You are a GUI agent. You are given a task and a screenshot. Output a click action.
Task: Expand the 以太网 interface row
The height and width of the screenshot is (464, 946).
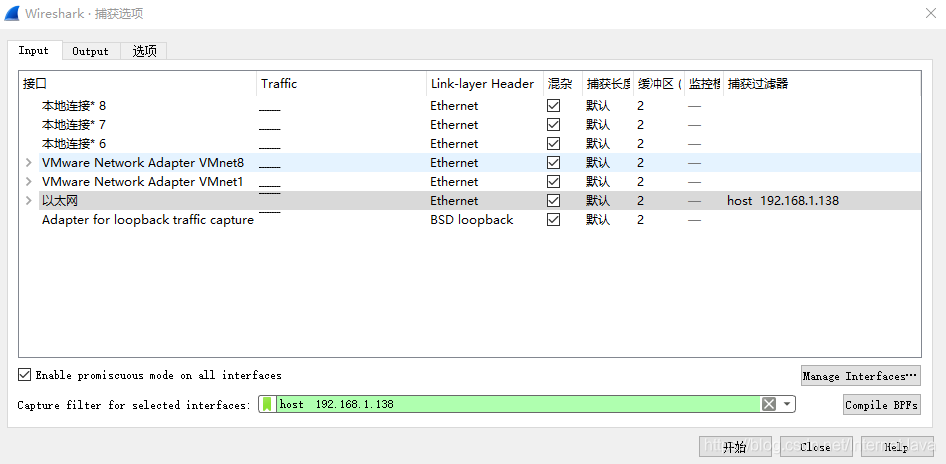pyautogui.click(x=28, y=200)
